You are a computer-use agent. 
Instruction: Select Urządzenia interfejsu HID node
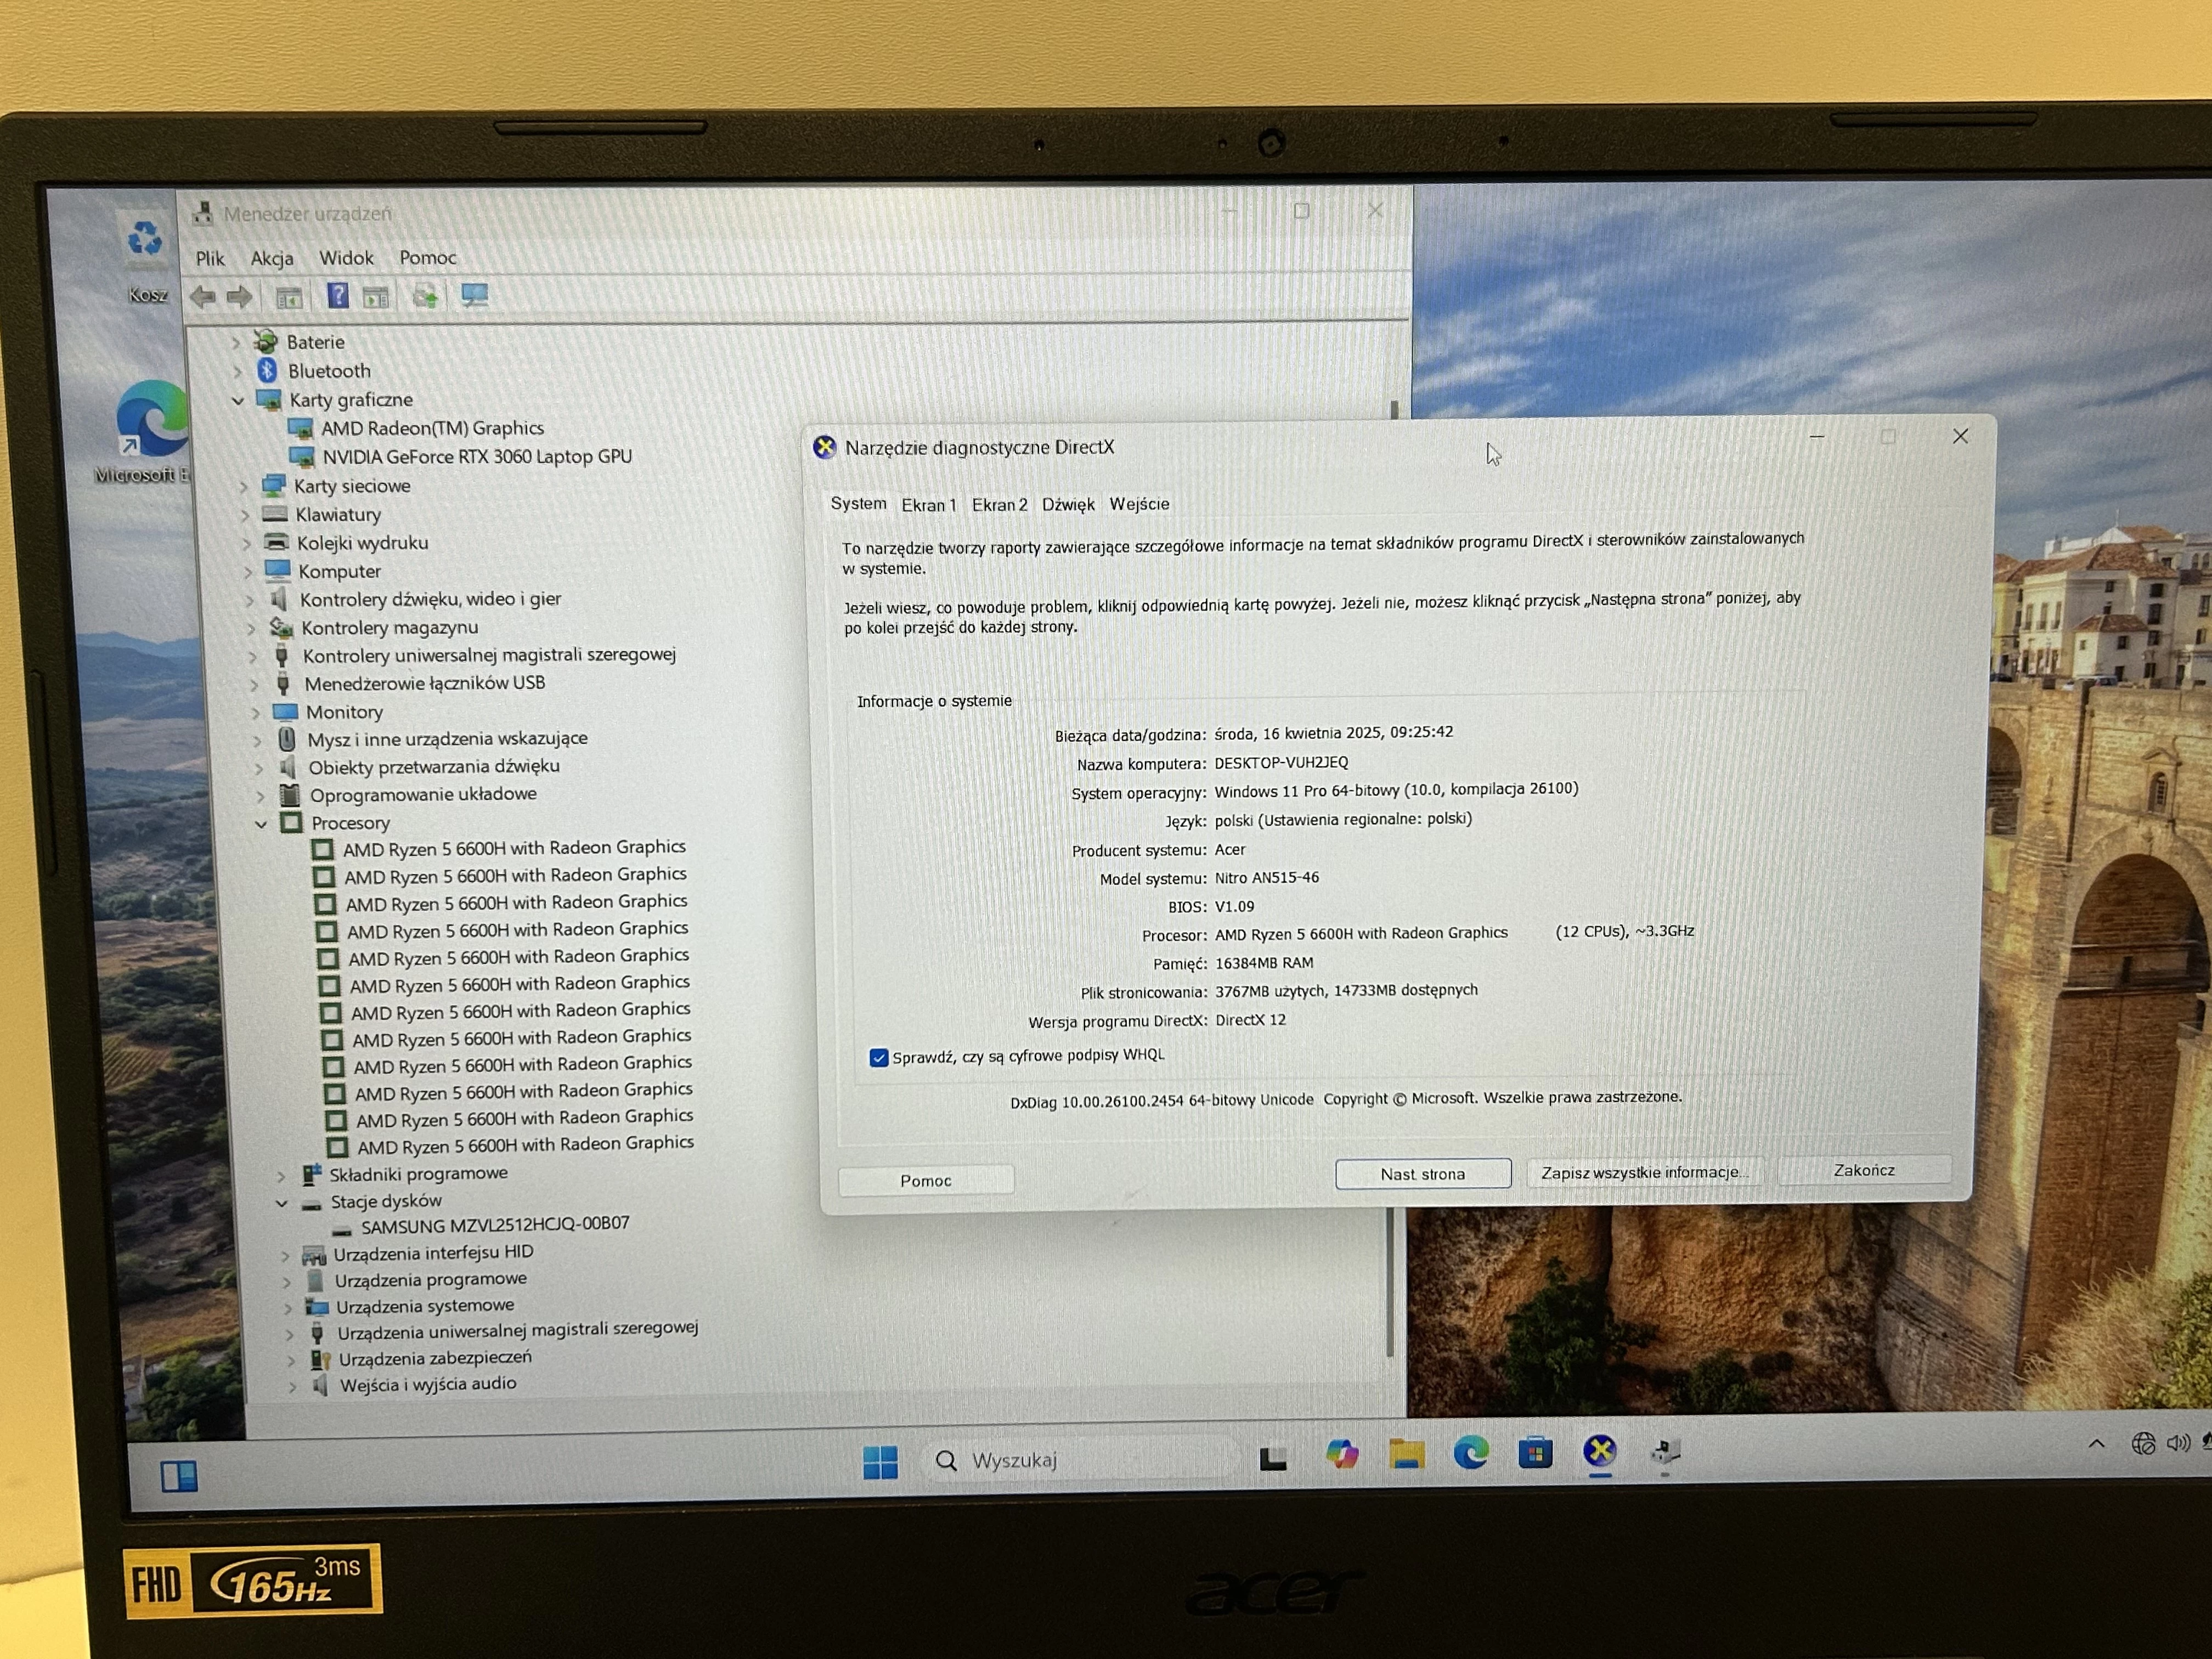(418, 1253)
